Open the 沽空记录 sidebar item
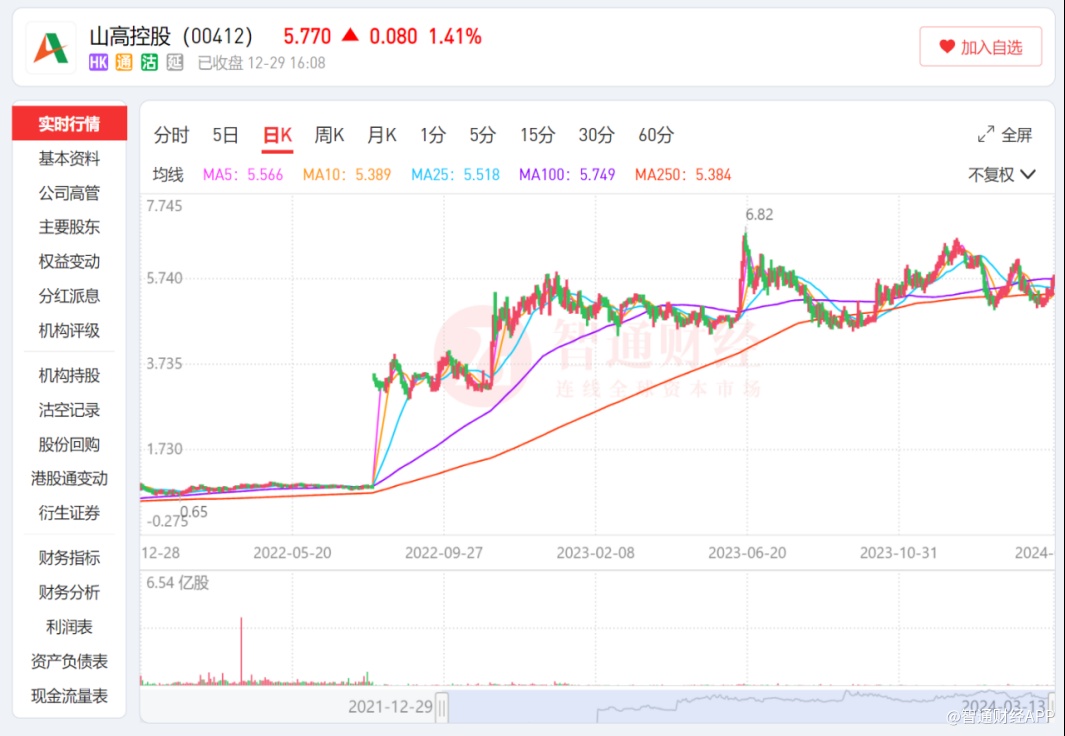The image size is (1065, 736). [x=69, y=410]
